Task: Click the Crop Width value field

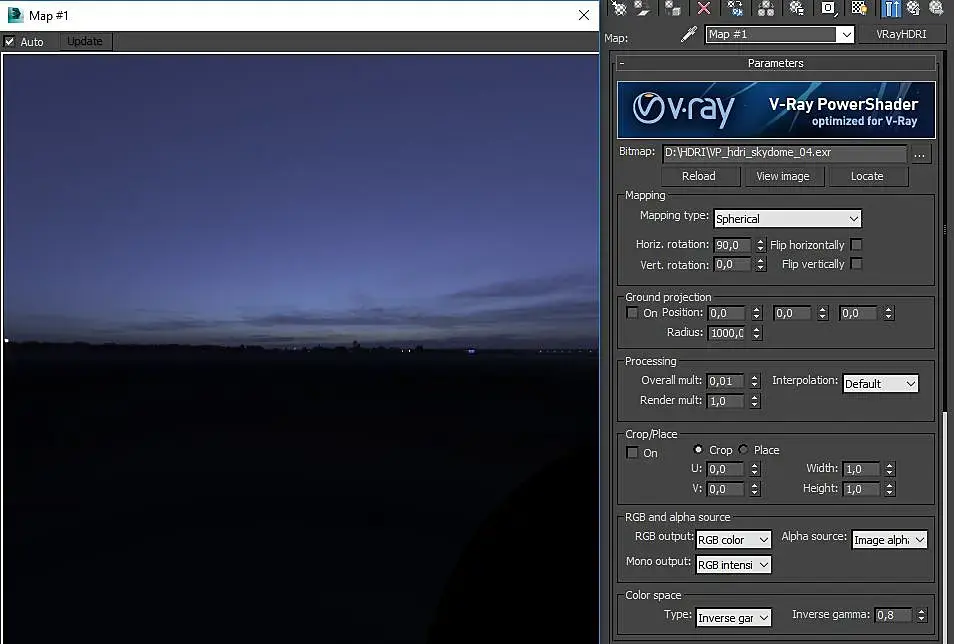Action: click(x=862, y=469)
